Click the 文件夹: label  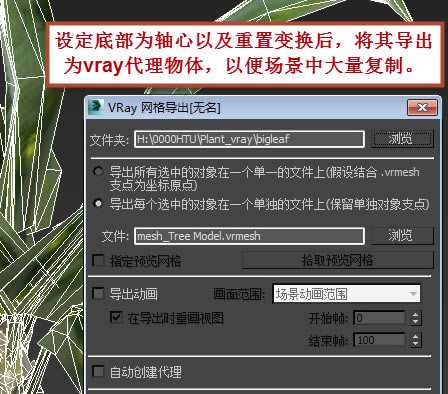[109, 140]
